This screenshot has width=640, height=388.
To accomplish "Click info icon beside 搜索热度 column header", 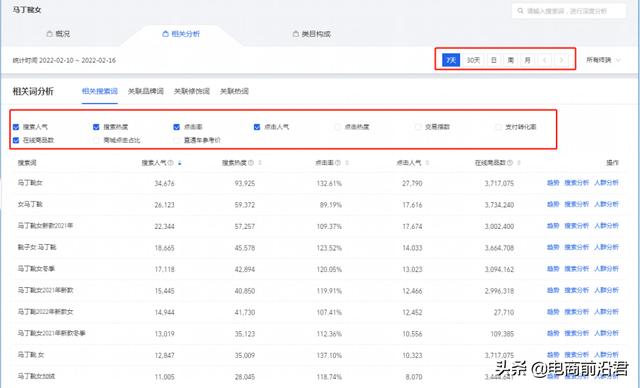I will (251, 163).
